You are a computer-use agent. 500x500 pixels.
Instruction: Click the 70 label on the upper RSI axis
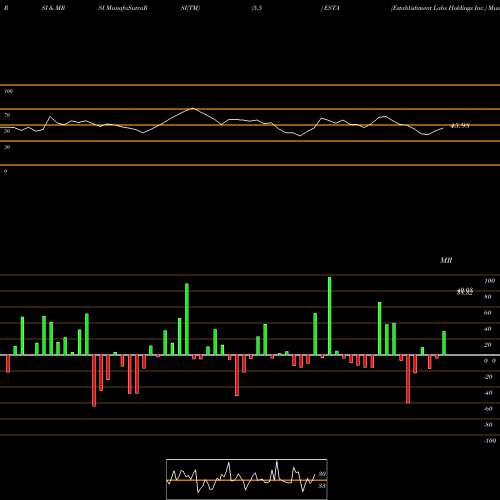(x=7, y=115)
